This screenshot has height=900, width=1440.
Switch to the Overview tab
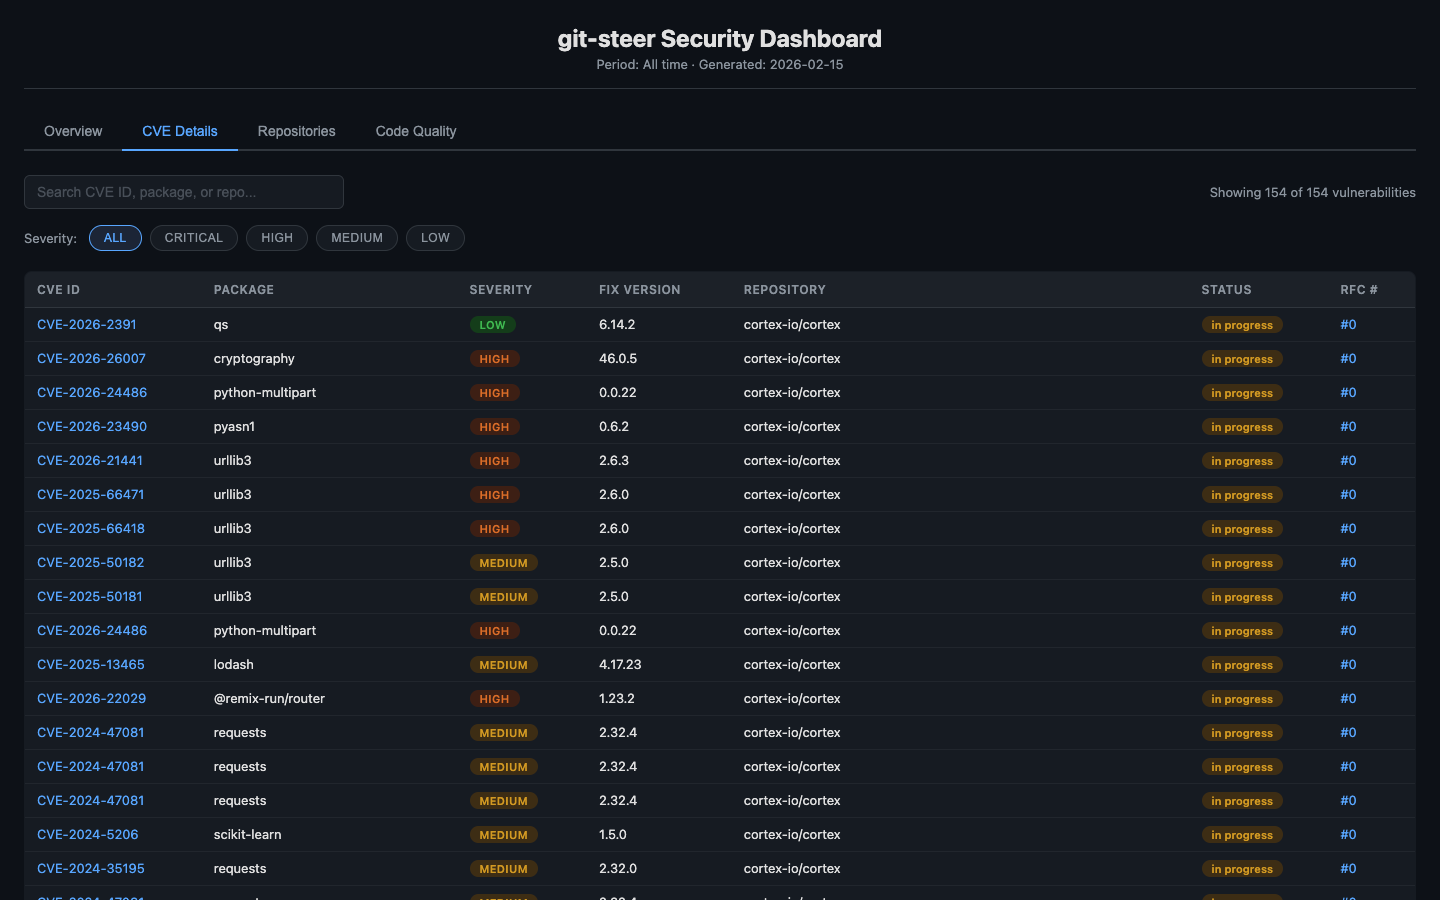(72, 131)
